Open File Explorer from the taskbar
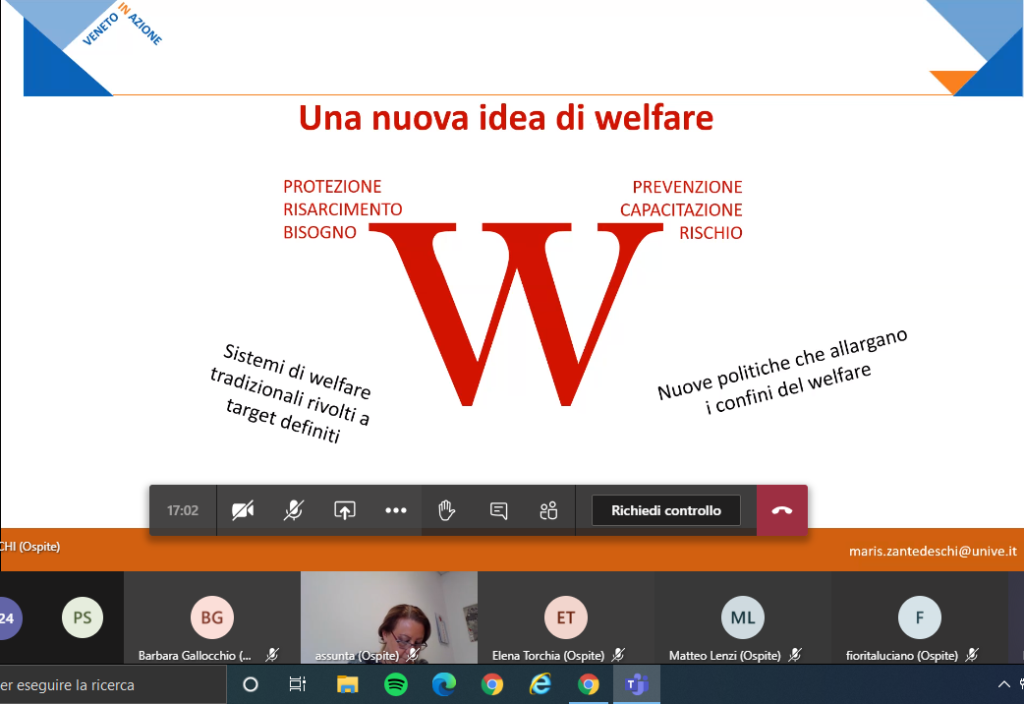1024x704 pixels. [x=347, y=685]
